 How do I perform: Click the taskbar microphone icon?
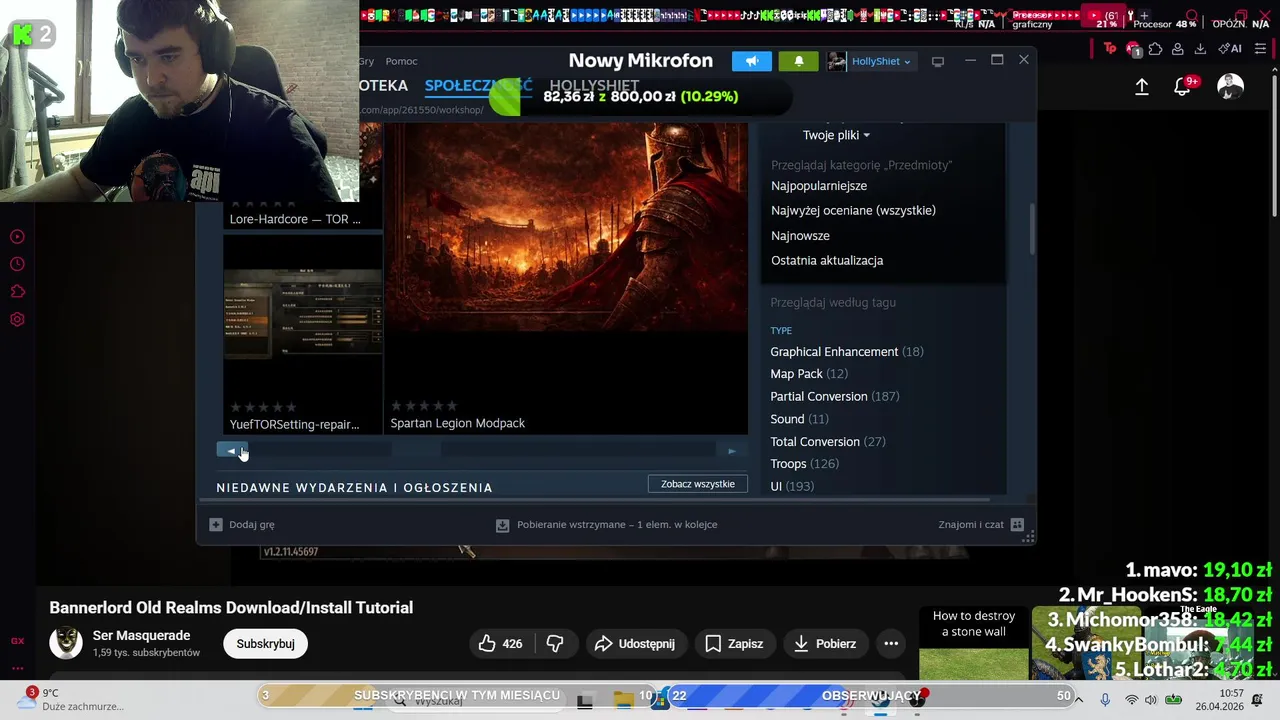pos(1105,700)
